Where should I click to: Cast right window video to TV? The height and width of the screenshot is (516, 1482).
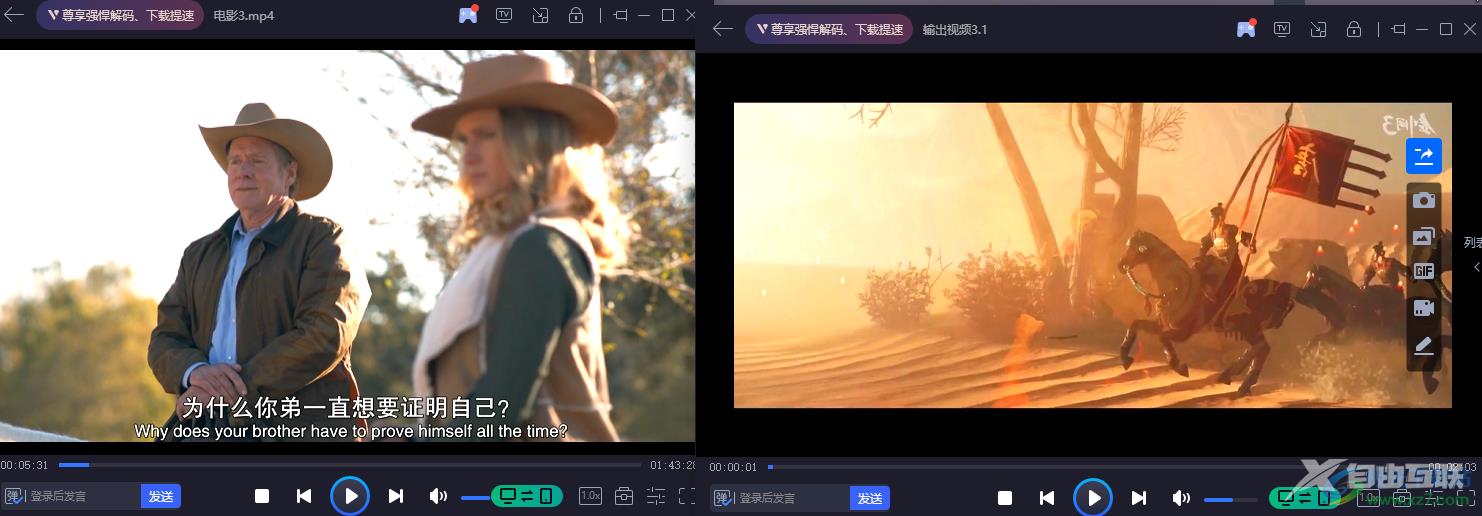click(x=1282, y=29)
